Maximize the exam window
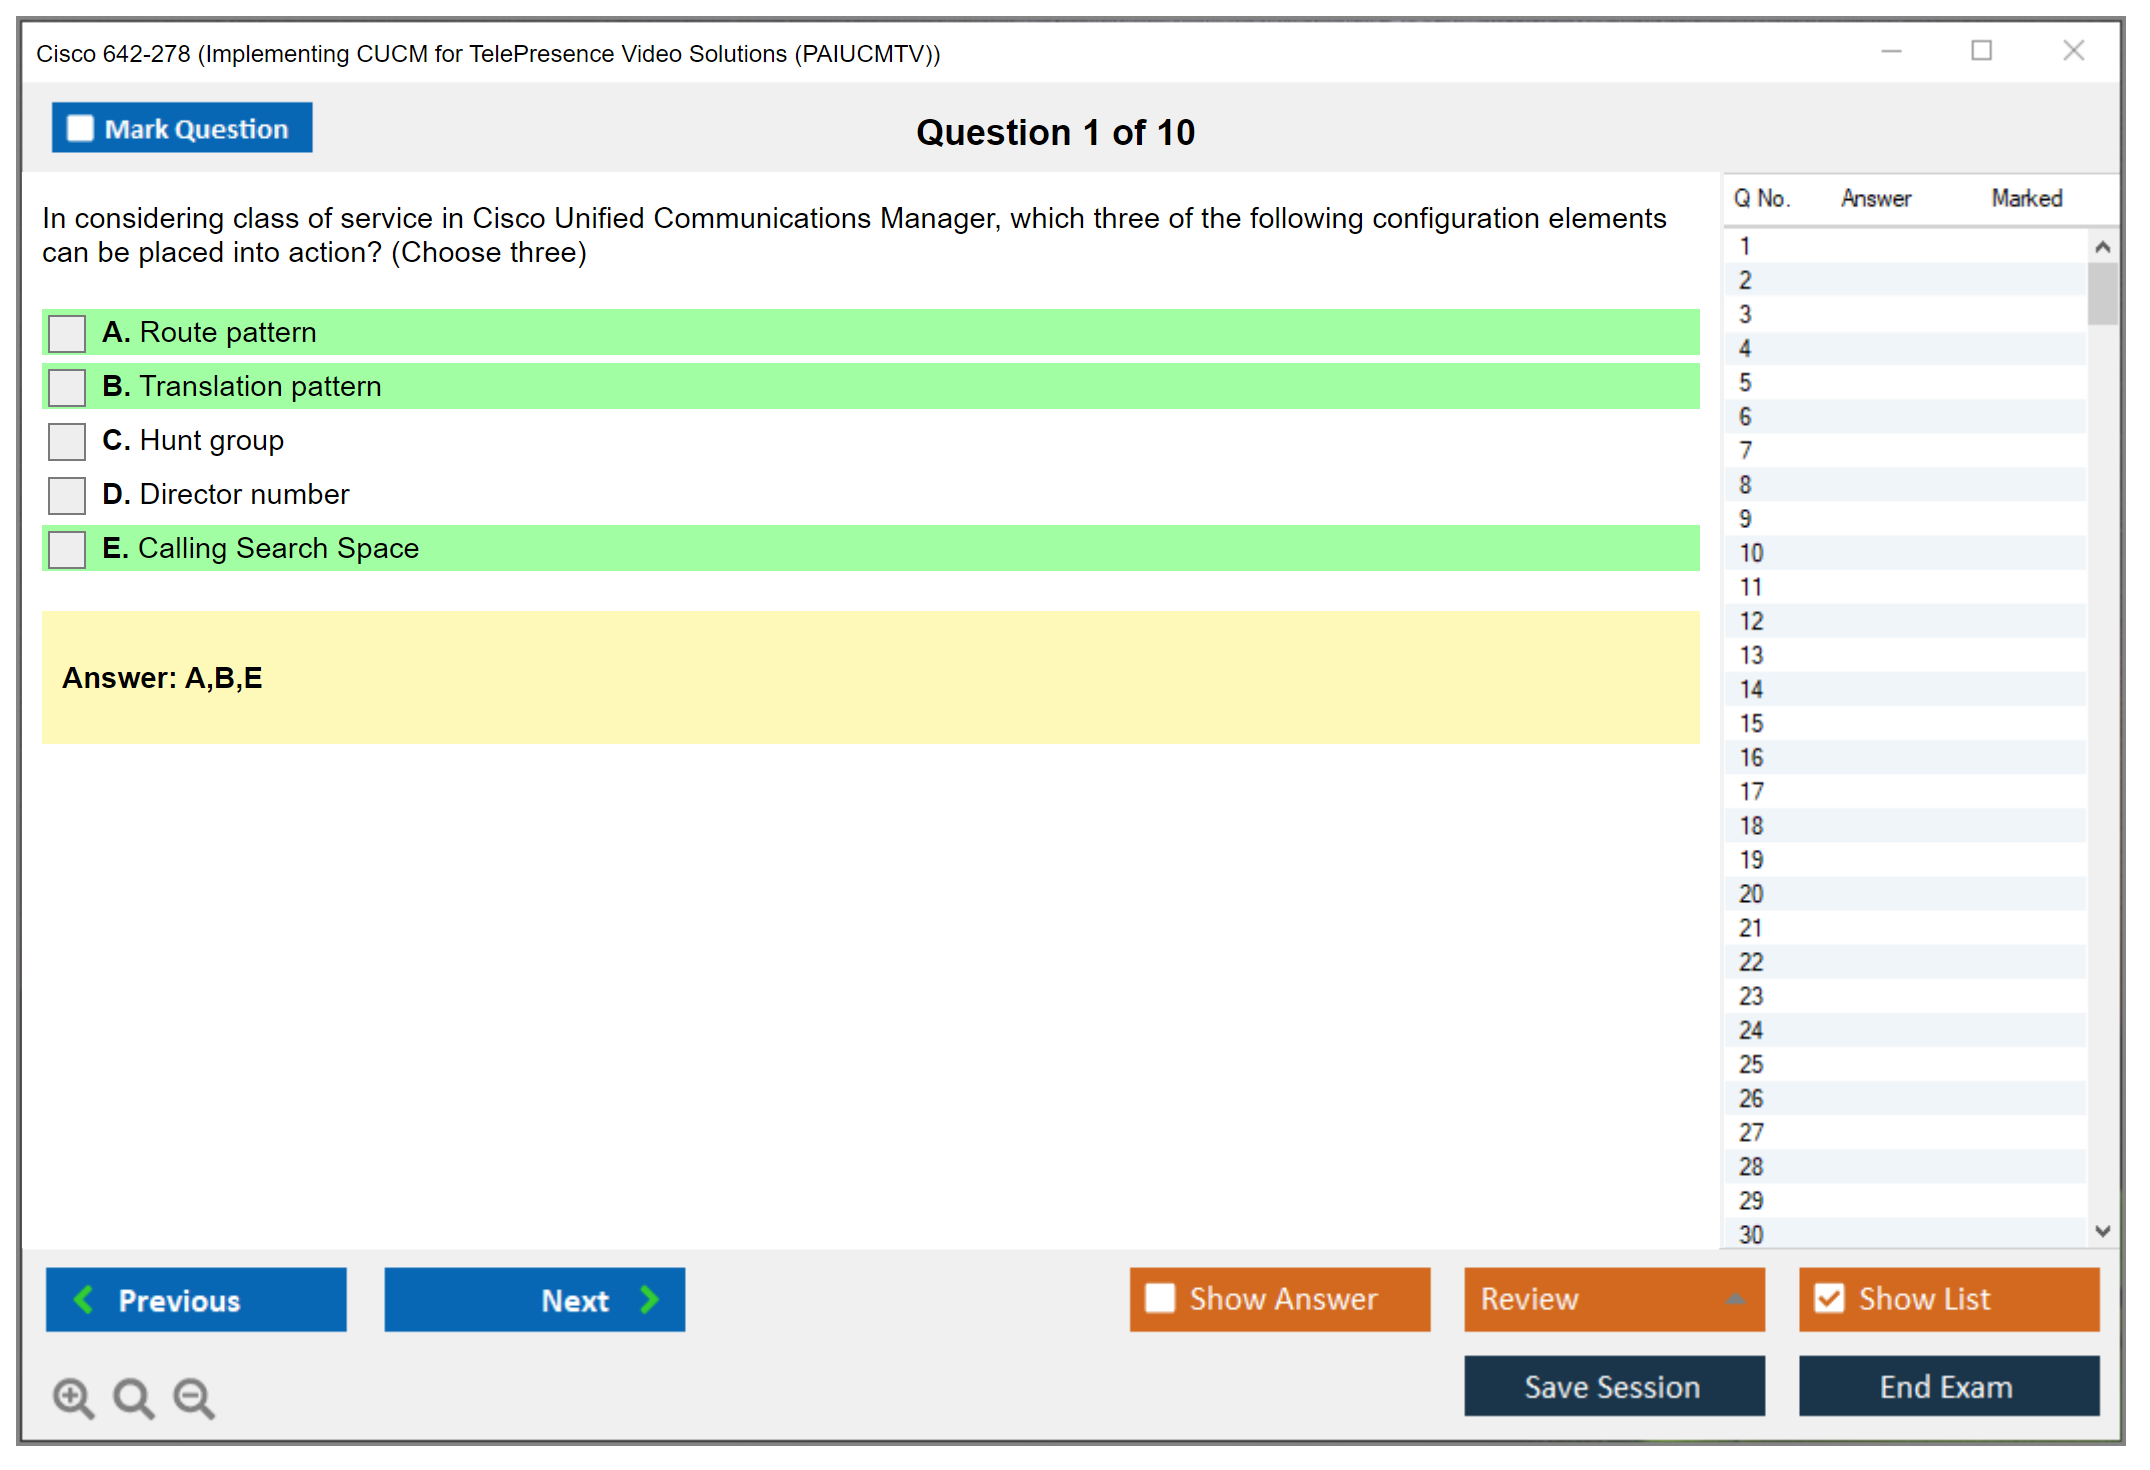This screenshot has width=2150, height=1470. [x=1981, y=51]
